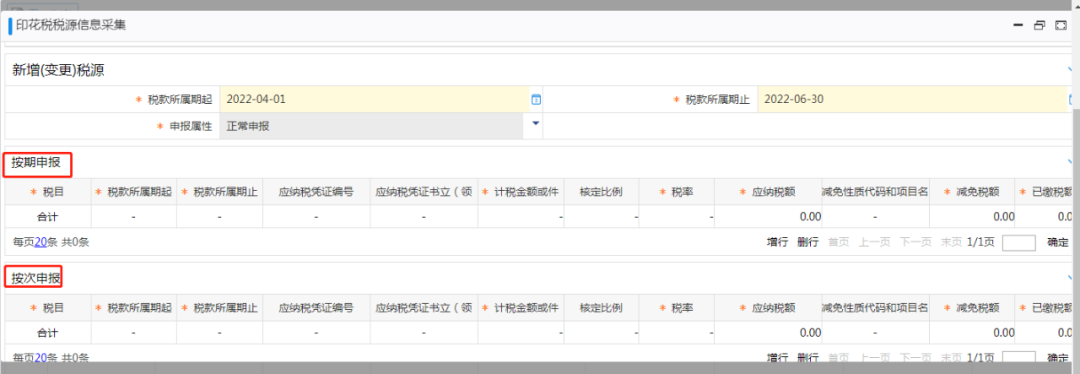Click 删行 in the 按期申报 table
The height and width of the screenshot is (374, 1080).
coord(808,242)
